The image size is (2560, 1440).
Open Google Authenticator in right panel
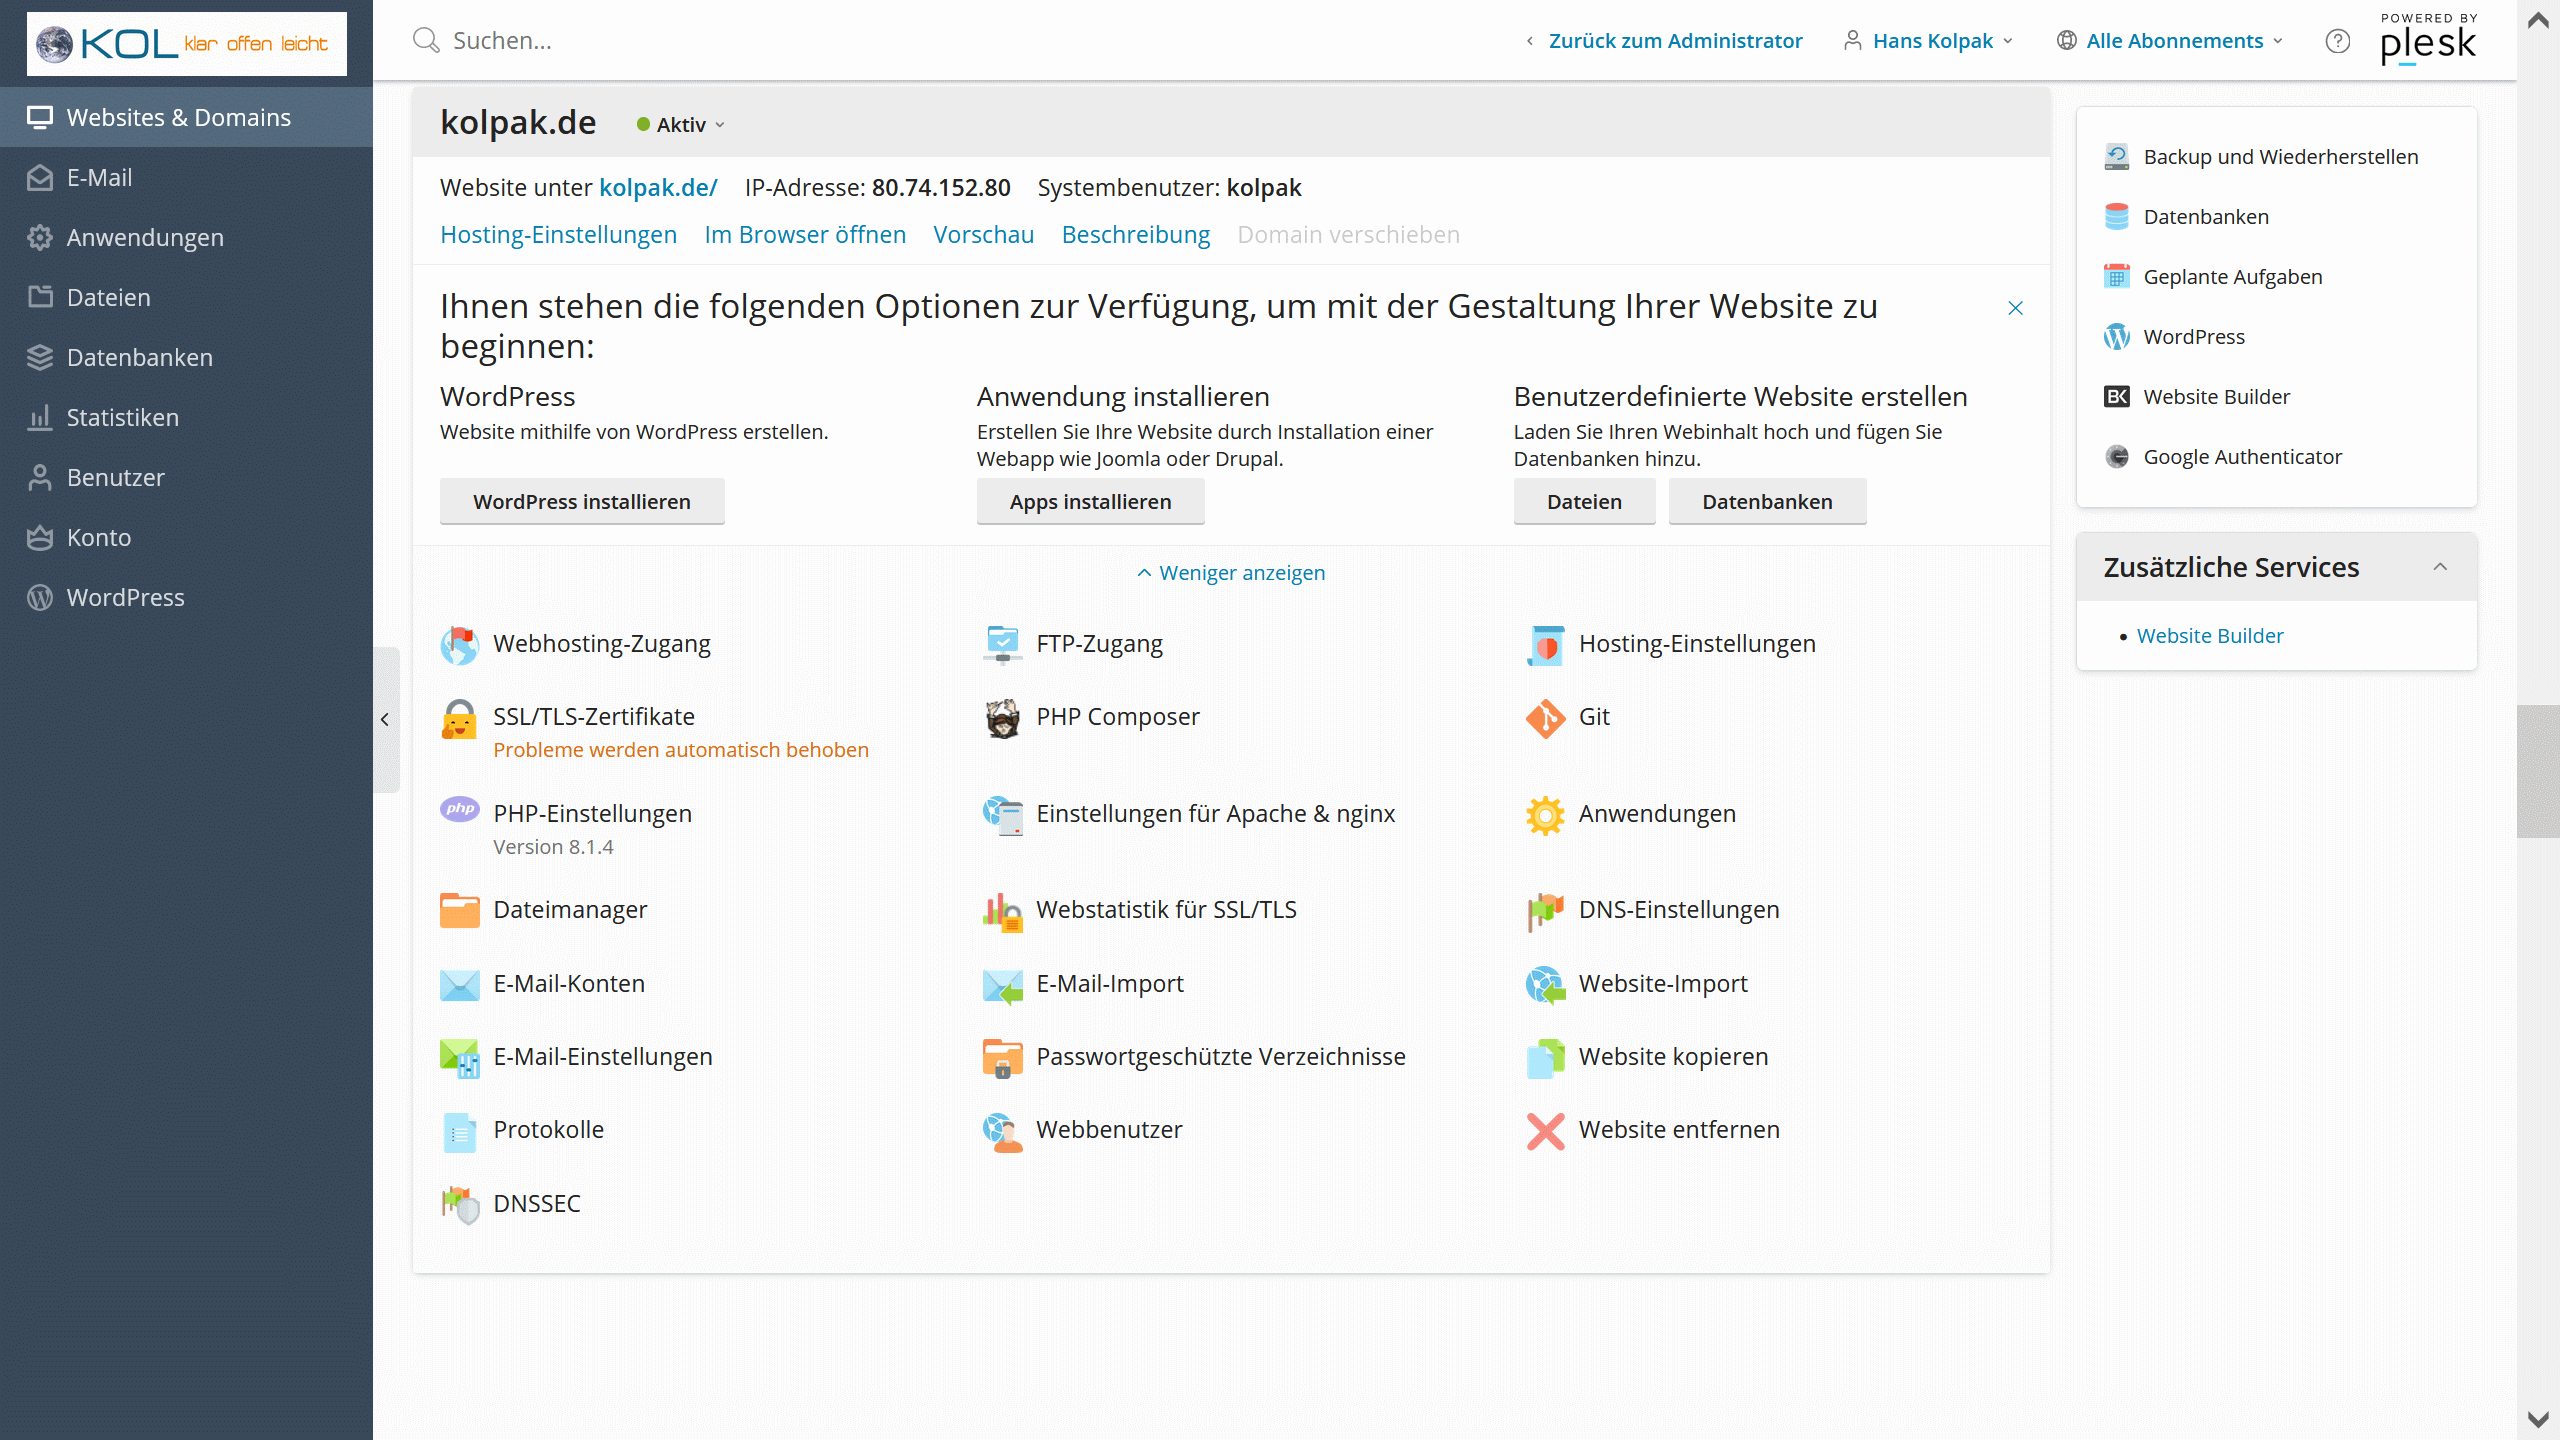2241,457
